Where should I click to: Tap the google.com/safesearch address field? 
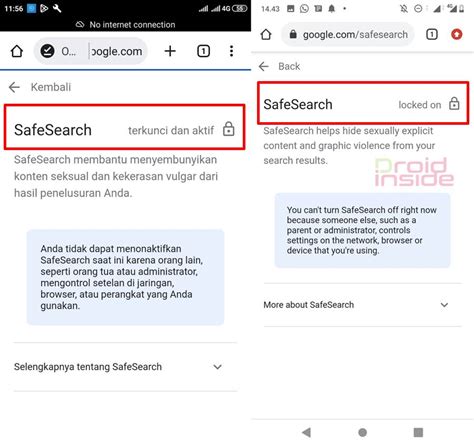click(348, 34)
